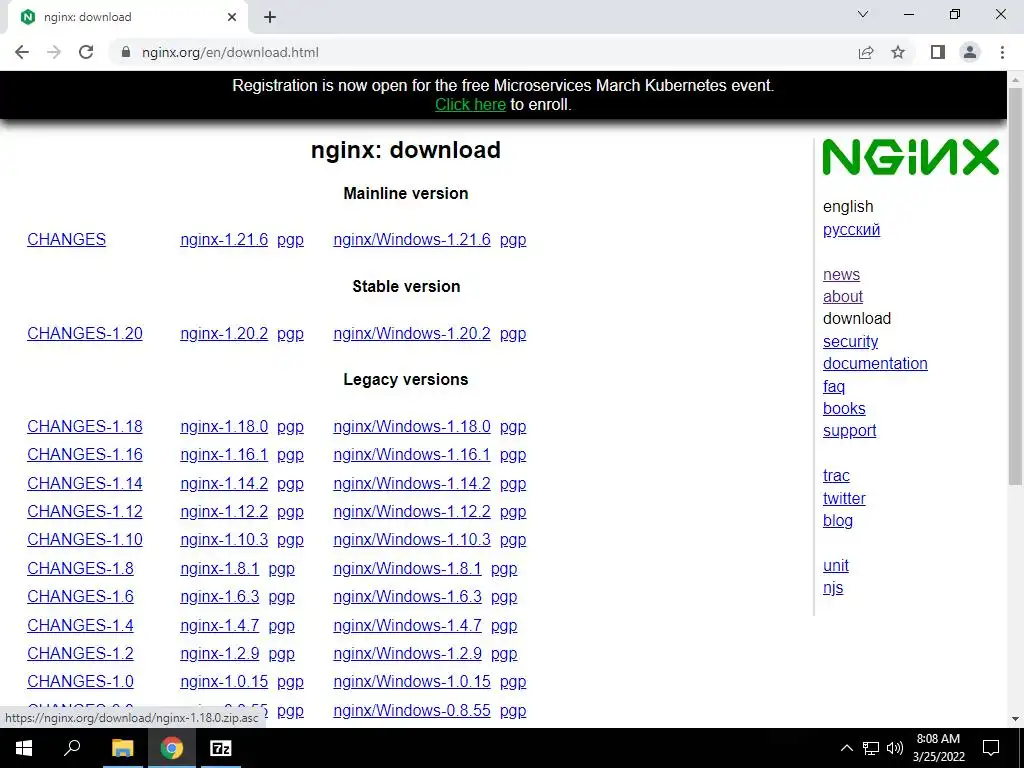Download nginx-1.10.3 source
This screenshot has height=768, width=1024.
[224, 539]
